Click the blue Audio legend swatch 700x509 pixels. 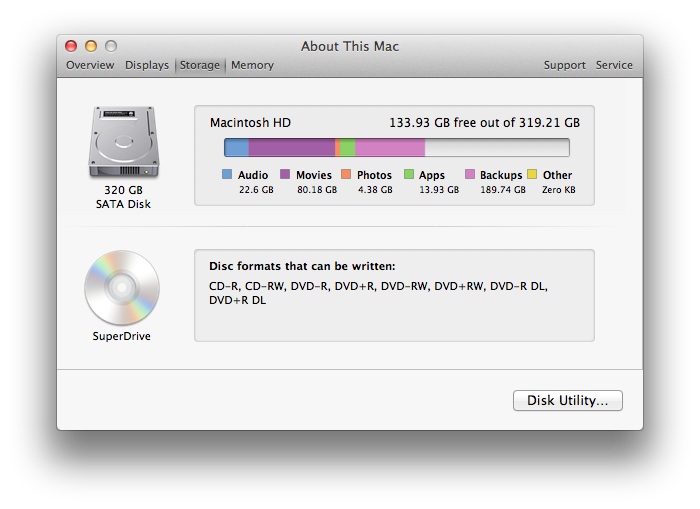pos(227,174)
